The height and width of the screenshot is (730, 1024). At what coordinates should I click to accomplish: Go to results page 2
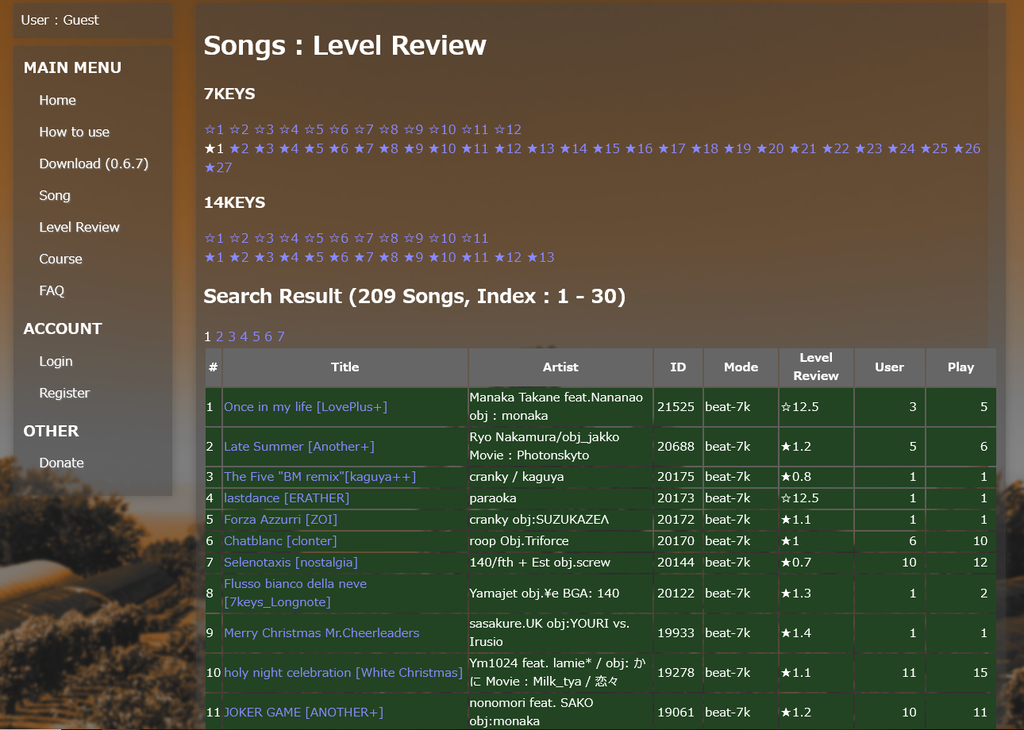219,336
